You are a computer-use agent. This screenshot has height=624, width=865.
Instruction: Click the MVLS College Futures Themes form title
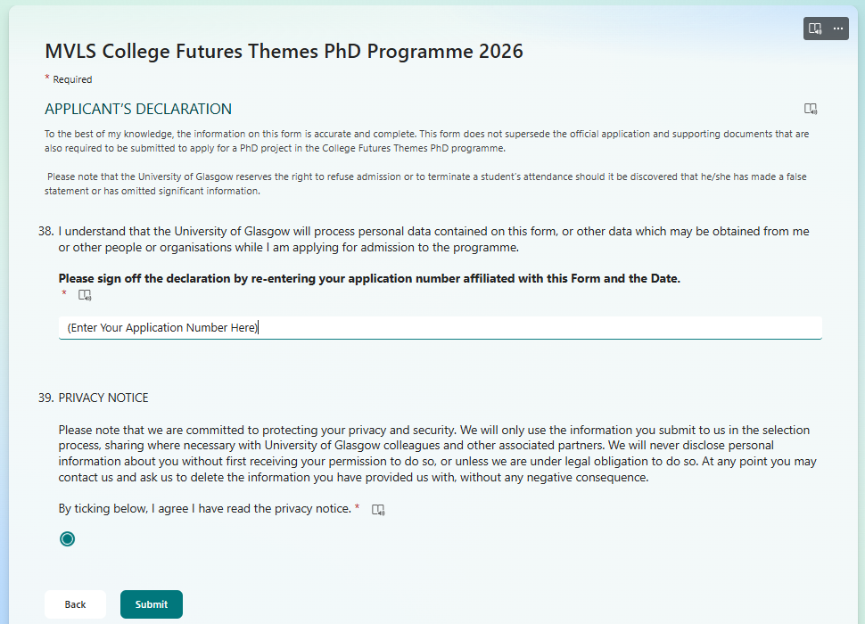[x=284, y=52]
